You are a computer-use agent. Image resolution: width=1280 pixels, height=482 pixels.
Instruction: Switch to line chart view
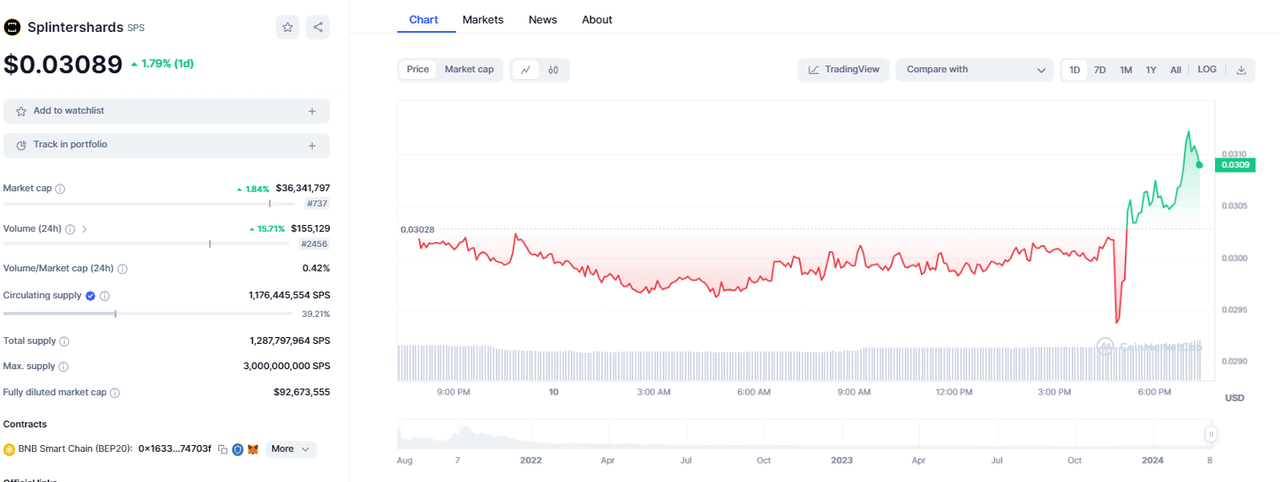526,70
